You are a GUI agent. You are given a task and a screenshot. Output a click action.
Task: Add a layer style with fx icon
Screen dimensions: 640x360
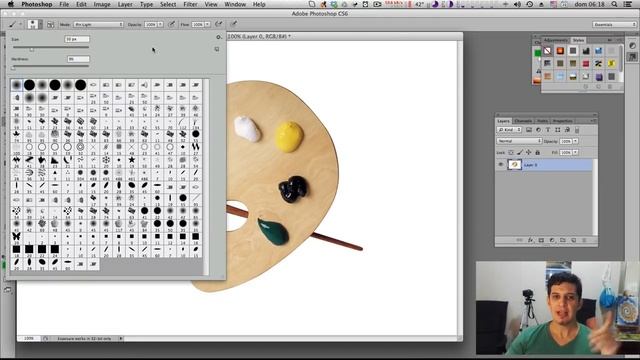coord(531,240)
